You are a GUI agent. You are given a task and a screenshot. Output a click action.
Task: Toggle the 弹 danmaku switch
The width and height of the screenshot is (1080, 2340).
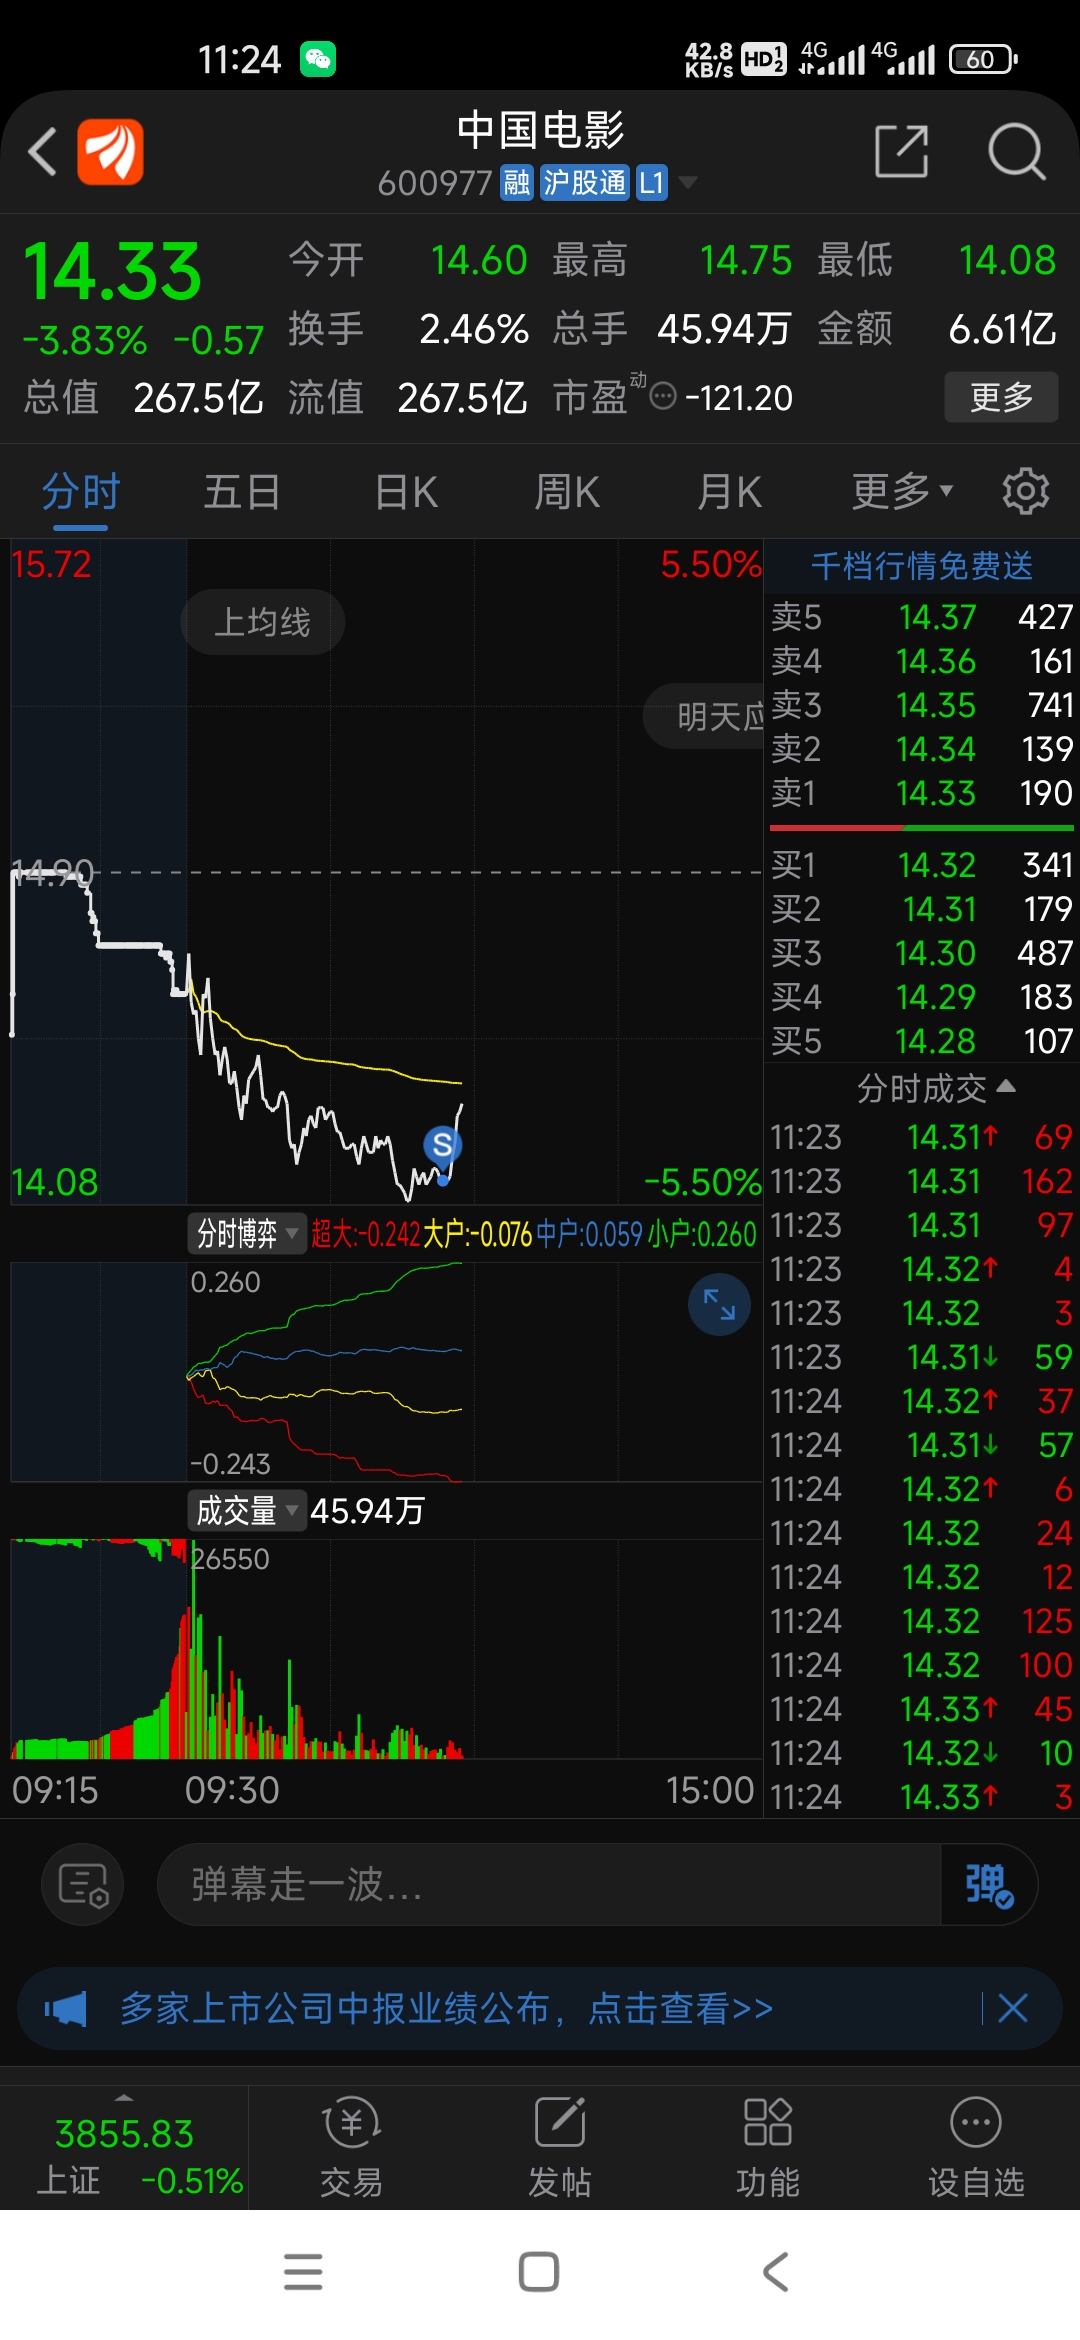point(989,1885)
